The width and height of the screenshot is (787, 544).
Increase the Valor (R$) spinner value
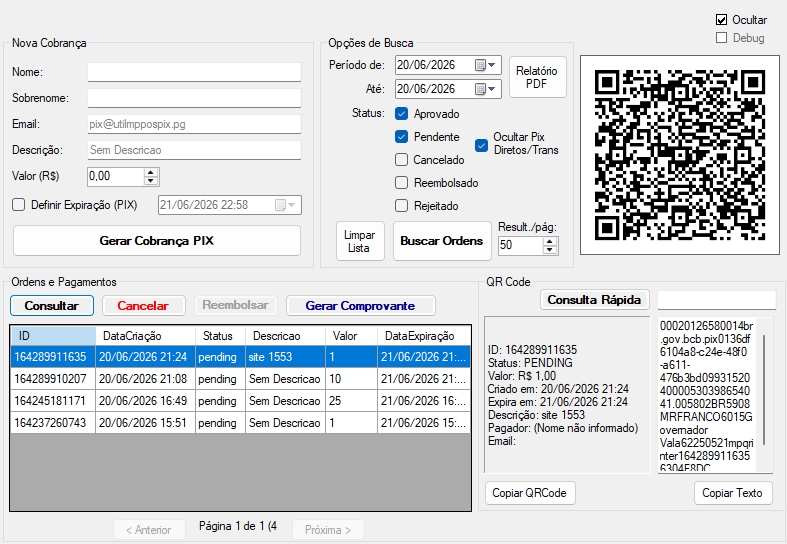151,172
